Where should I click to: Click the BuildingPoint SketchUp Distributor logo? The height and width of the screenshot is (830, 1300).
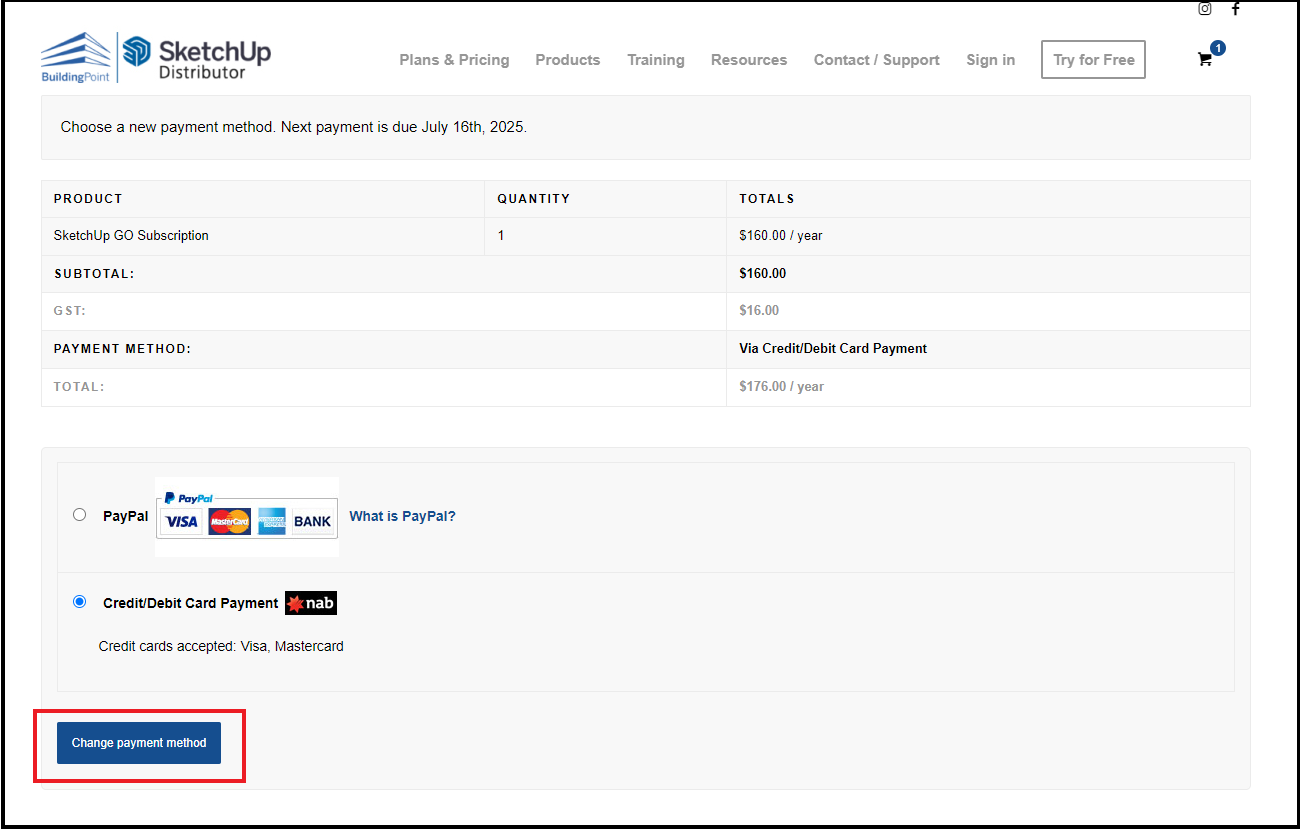[x=156, y=57]
